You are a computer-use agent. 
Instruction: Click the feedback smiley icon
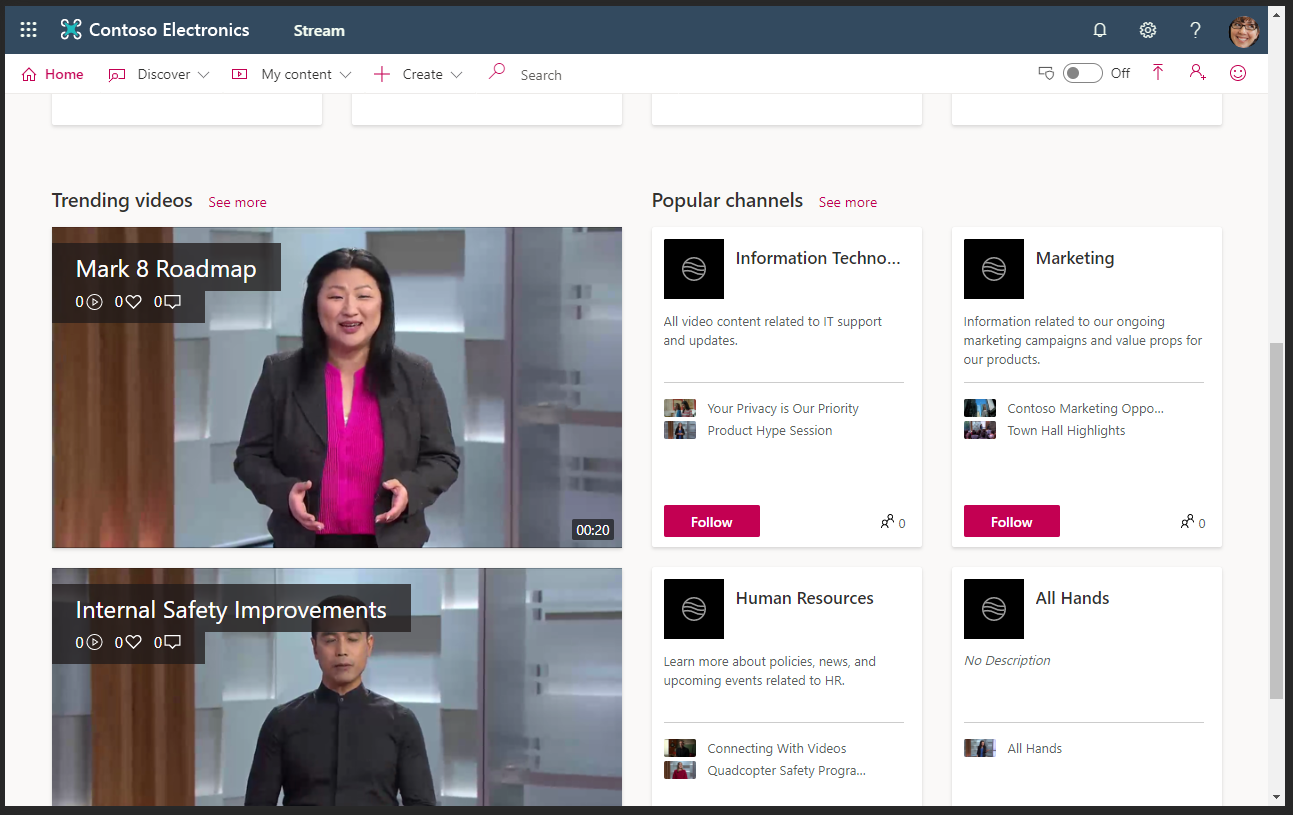point(1238,73)
